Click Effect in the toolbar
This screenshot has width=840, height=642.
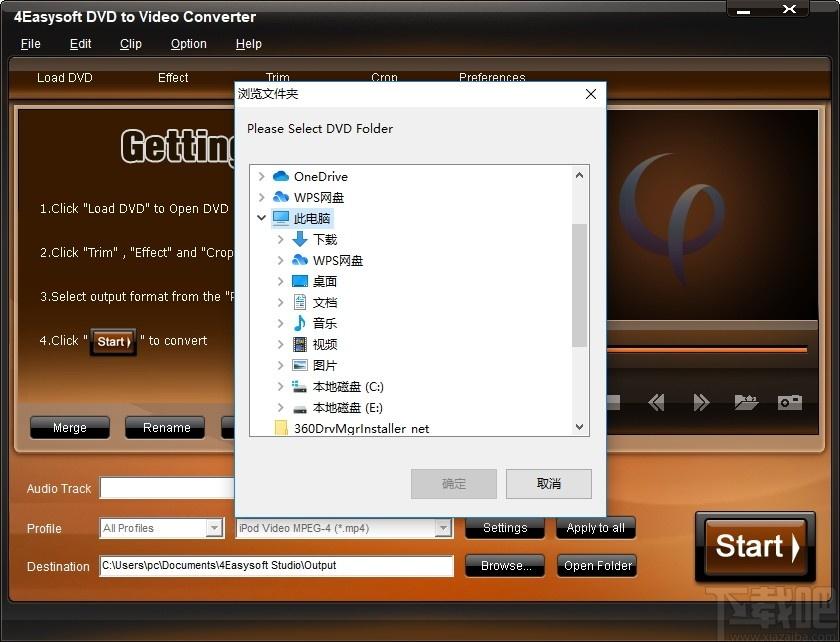[x=173, y=78]
